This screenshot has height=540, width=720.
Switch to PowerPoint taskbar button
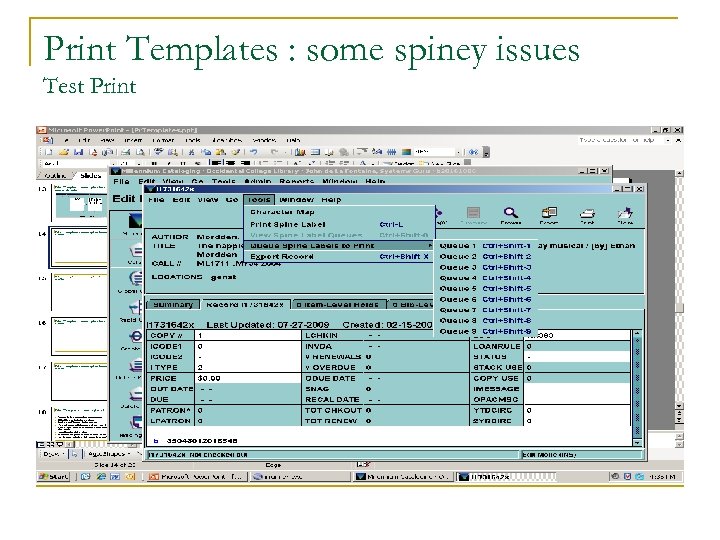click(197, 477)
